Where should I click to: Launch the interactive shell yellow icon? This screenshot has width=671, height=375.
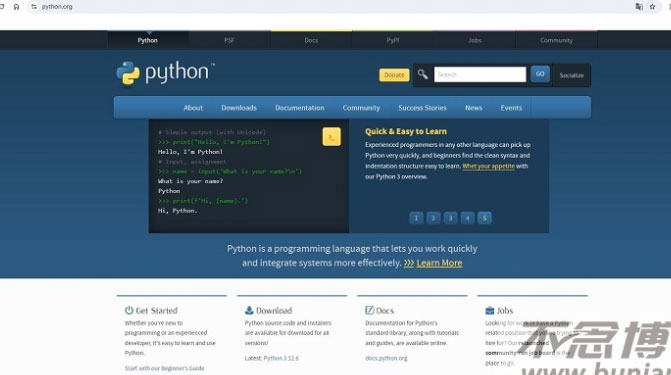click(x=332, y=137)
